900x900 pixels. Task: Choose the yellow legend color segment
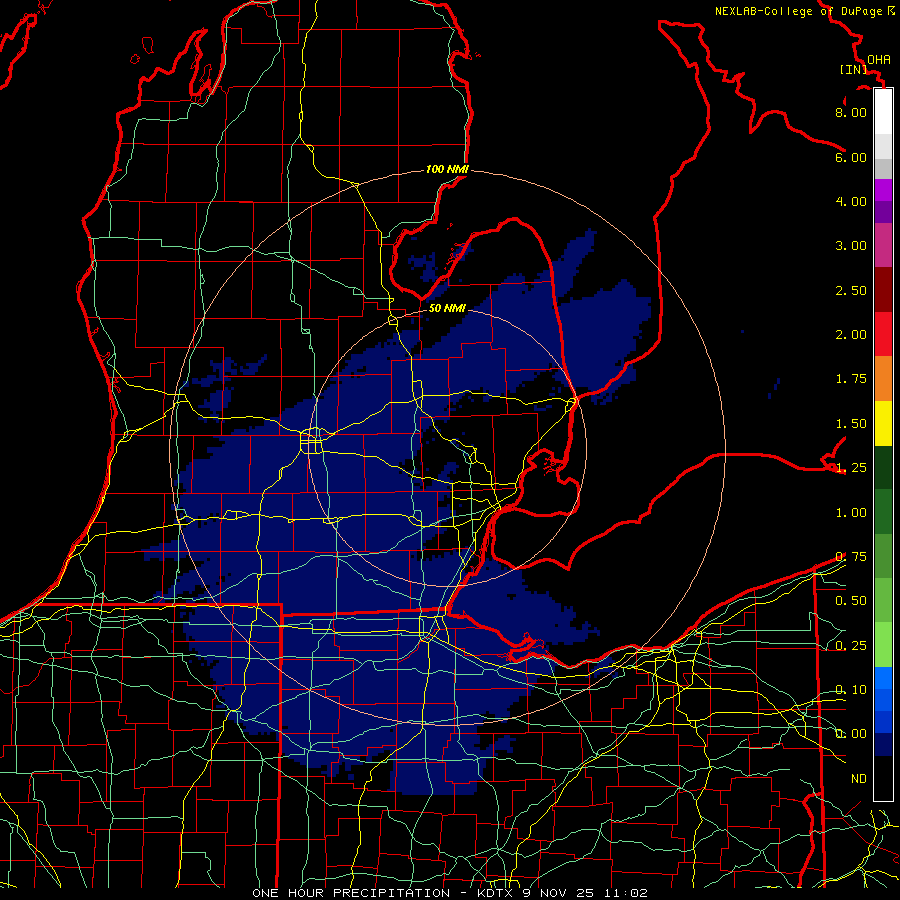[x=883, y=424]
